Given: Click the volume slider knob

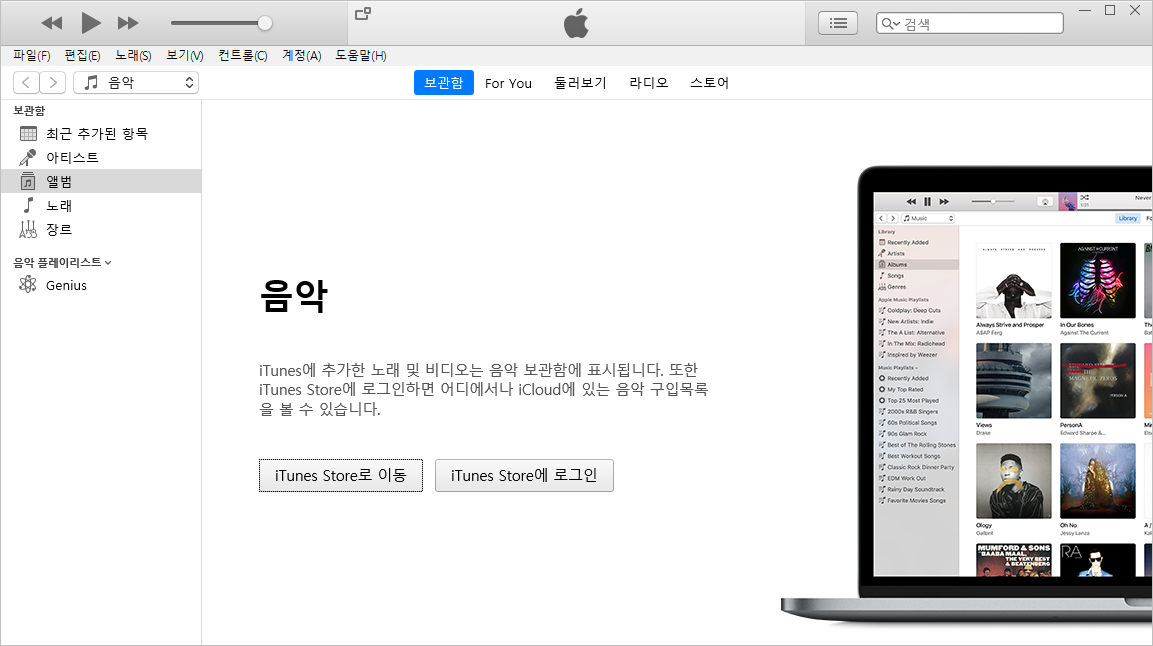Looking at the screenshot, I should pyautogui.click(x=265, y=23).
